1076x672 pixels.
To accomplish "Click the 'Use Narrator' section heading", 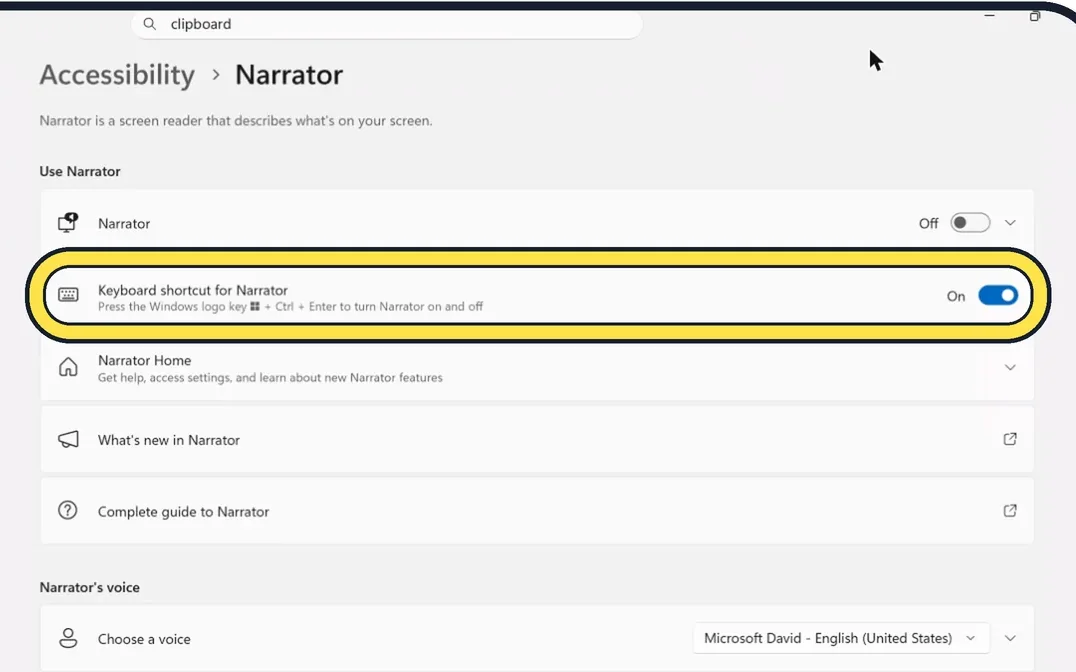I will (x=80, y=172).
